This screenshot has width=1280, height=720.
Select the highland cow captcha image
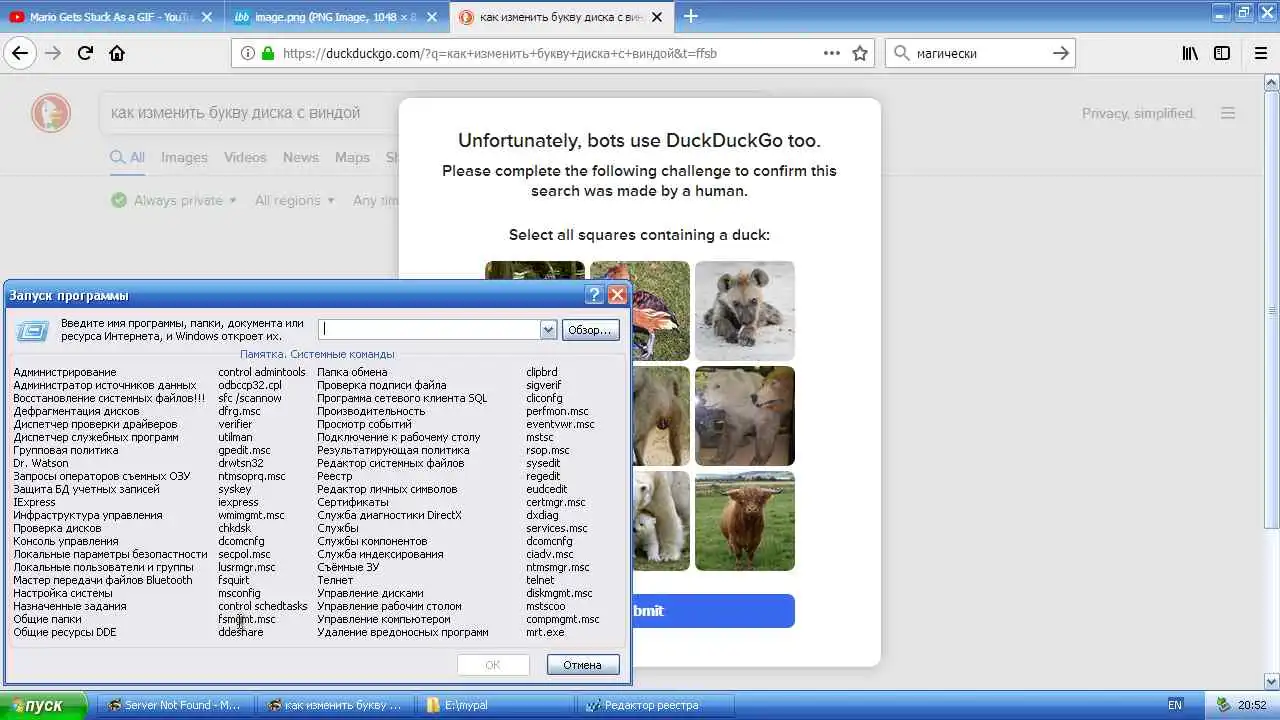tap(745, 521)
